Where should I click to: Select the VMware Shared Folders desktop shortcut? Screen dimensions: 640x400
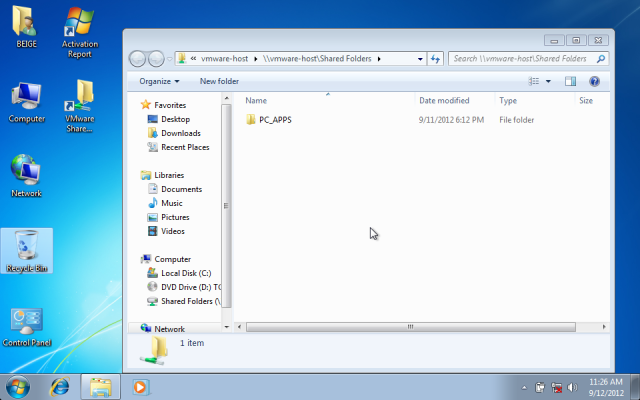(80, 106)
